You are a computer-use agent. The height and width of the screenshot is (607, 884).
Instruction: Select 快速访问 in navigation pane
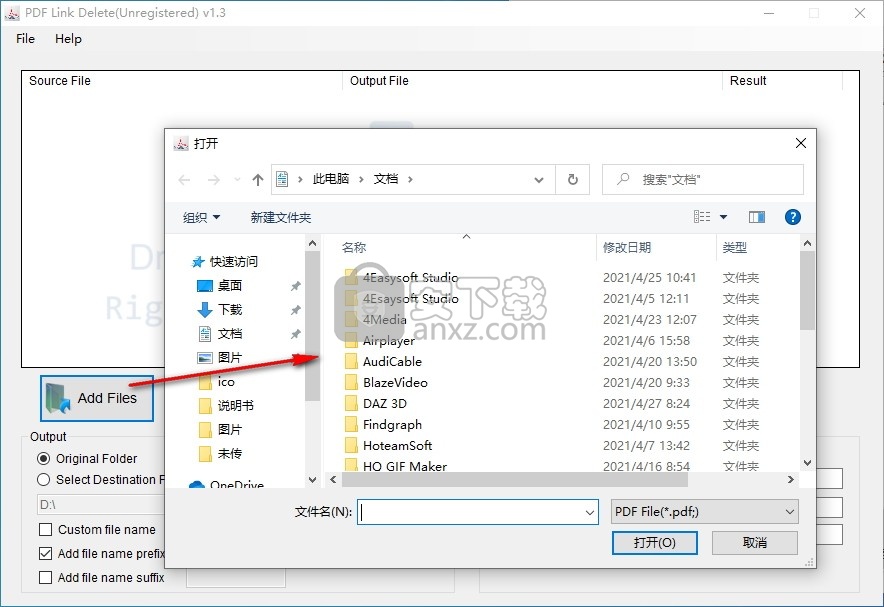point(233,262)
